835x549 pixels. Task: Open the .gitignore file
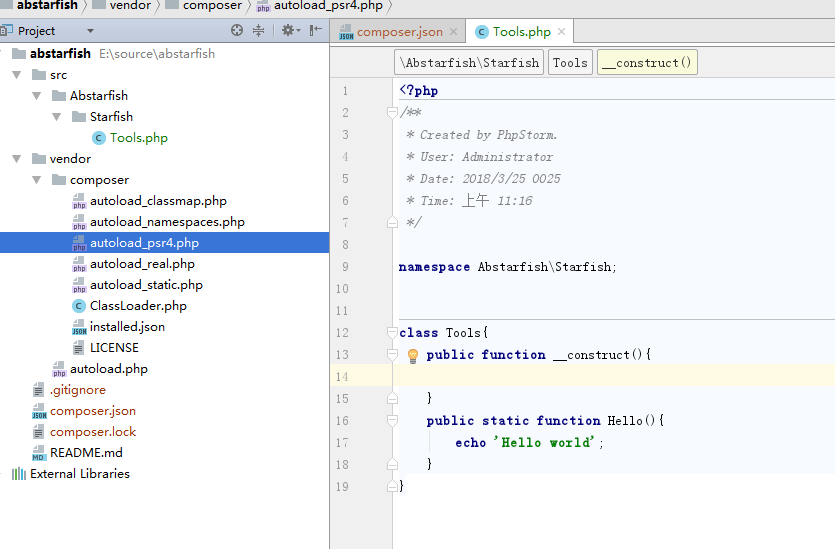[78, 390]
